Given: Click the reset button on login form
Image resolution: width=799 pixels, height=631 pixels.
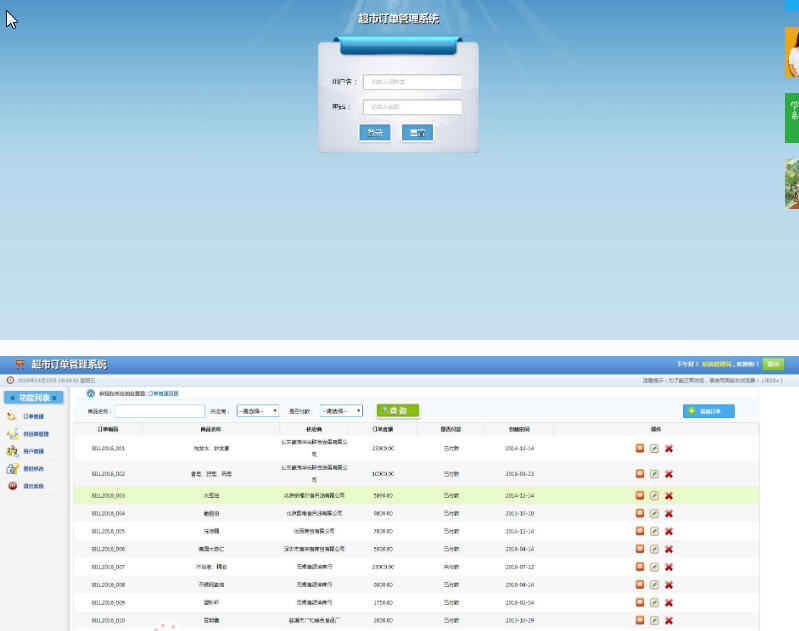Looking at the screenshot, I should click(x=417, y=133).
